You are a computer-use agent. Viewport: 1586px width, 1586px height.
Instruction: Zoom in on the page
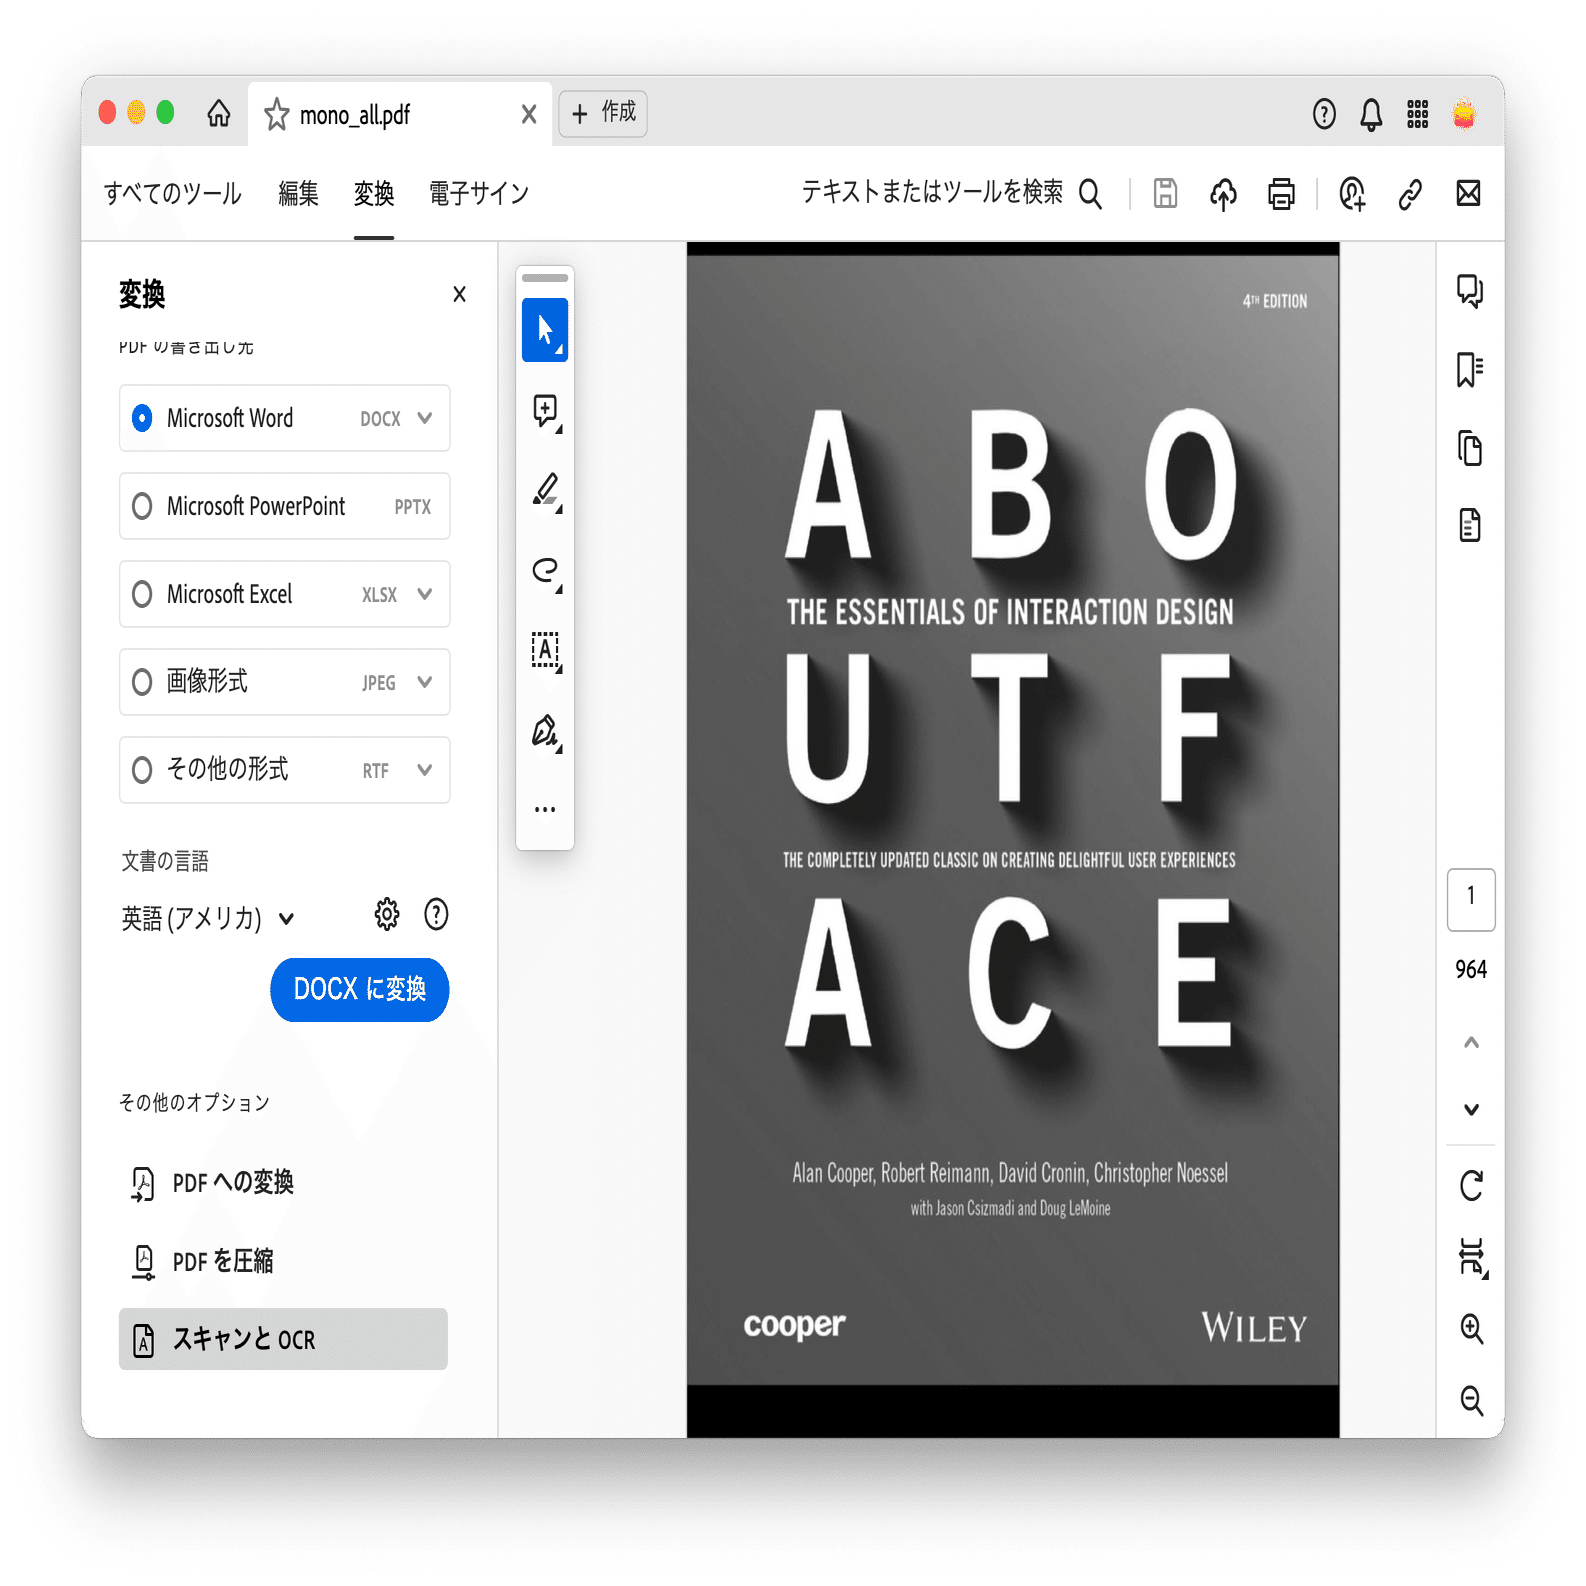click(1471, 1329)
